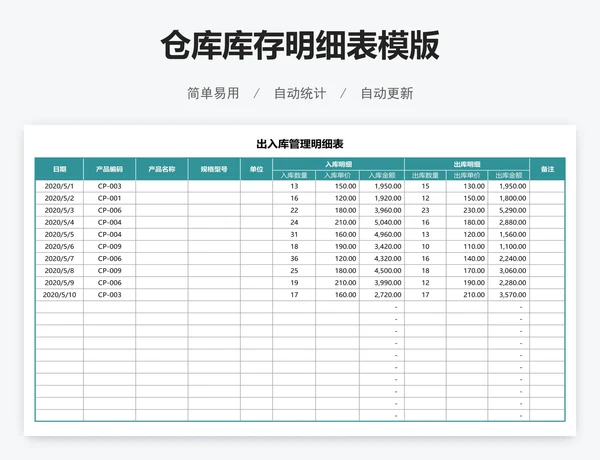600x460 pixels.
Task: Click the 出库单价 sub-header
Action: pos(467,175)
